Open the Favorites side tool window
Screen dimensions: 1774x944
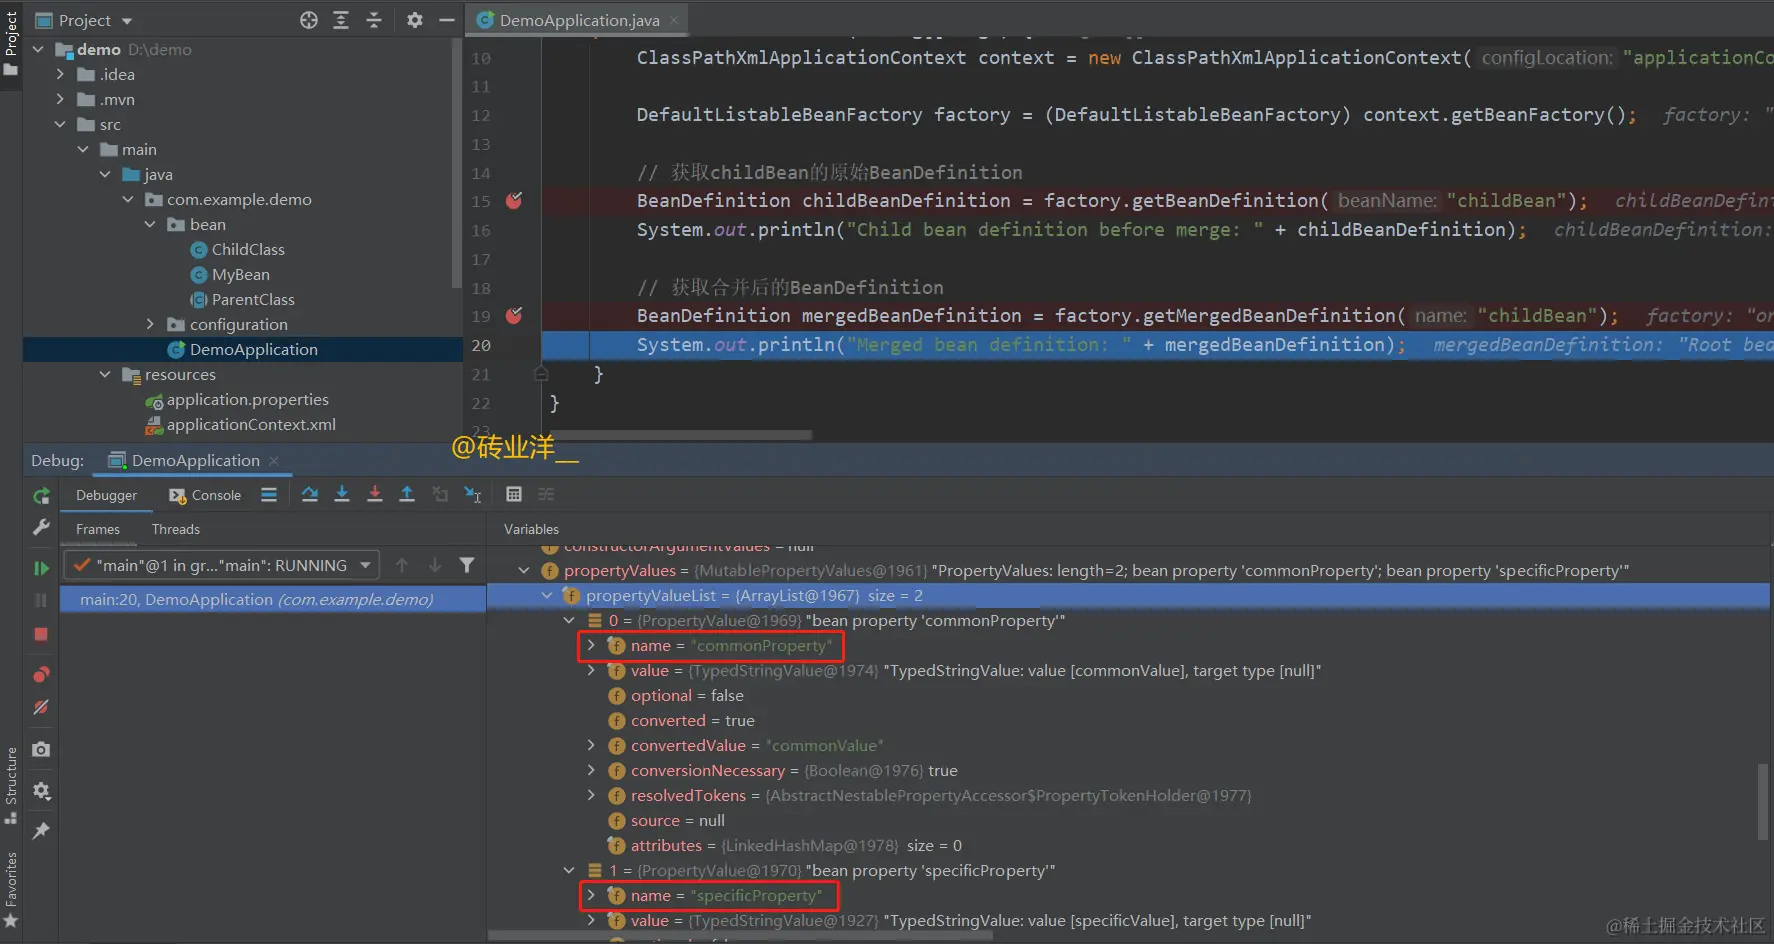click(11, 890)
